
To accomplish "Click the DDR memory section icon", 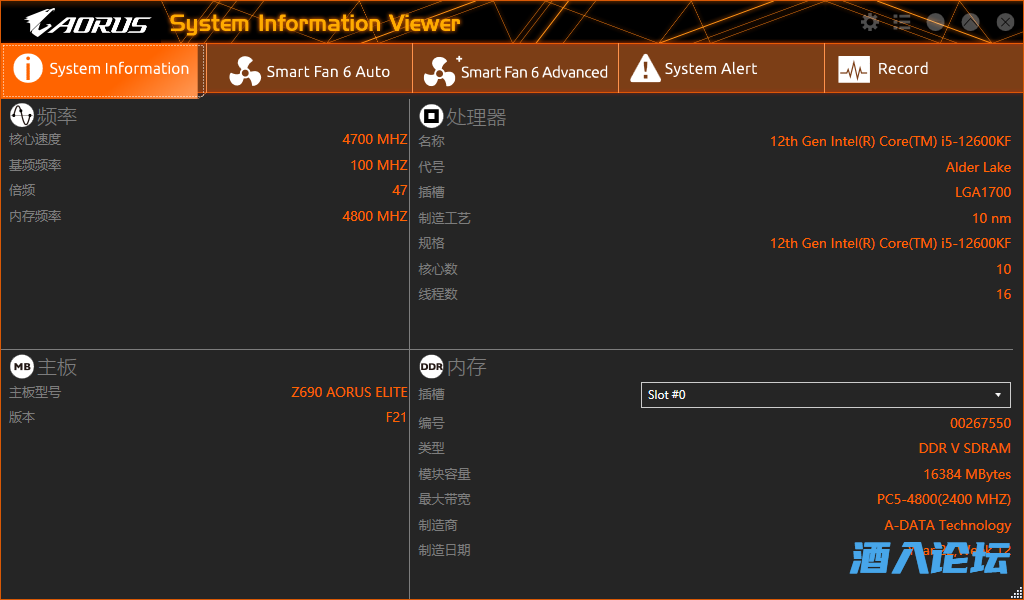I will 431,366.
